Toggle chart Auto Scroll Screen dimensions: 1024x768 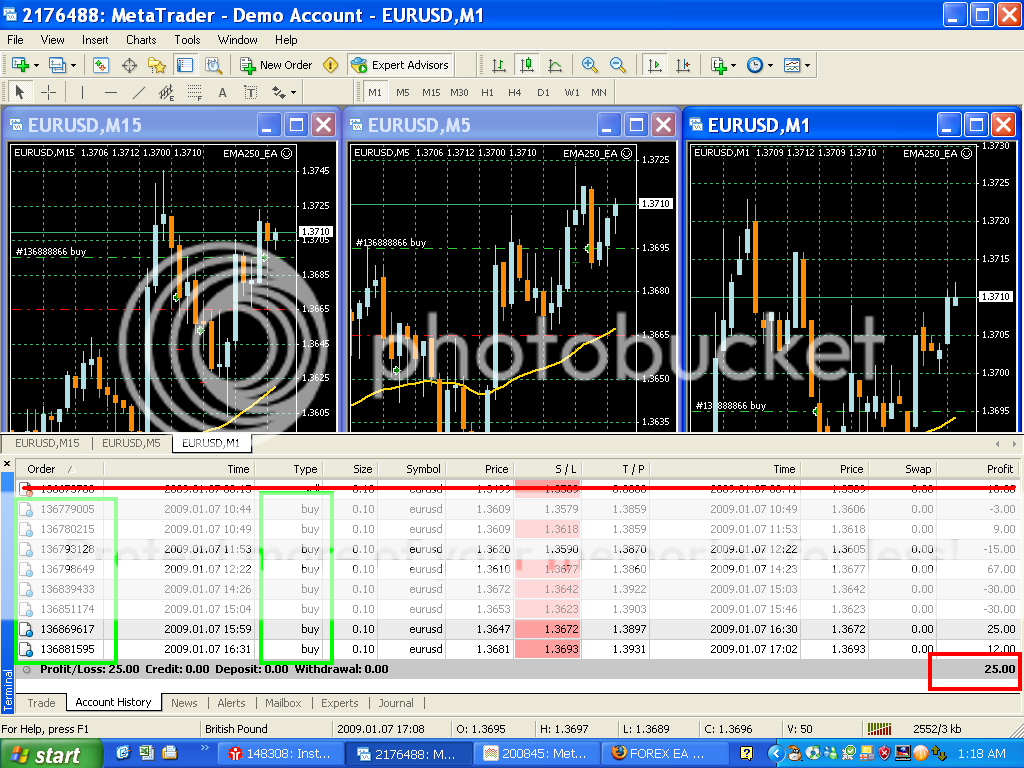click(655, 65)
